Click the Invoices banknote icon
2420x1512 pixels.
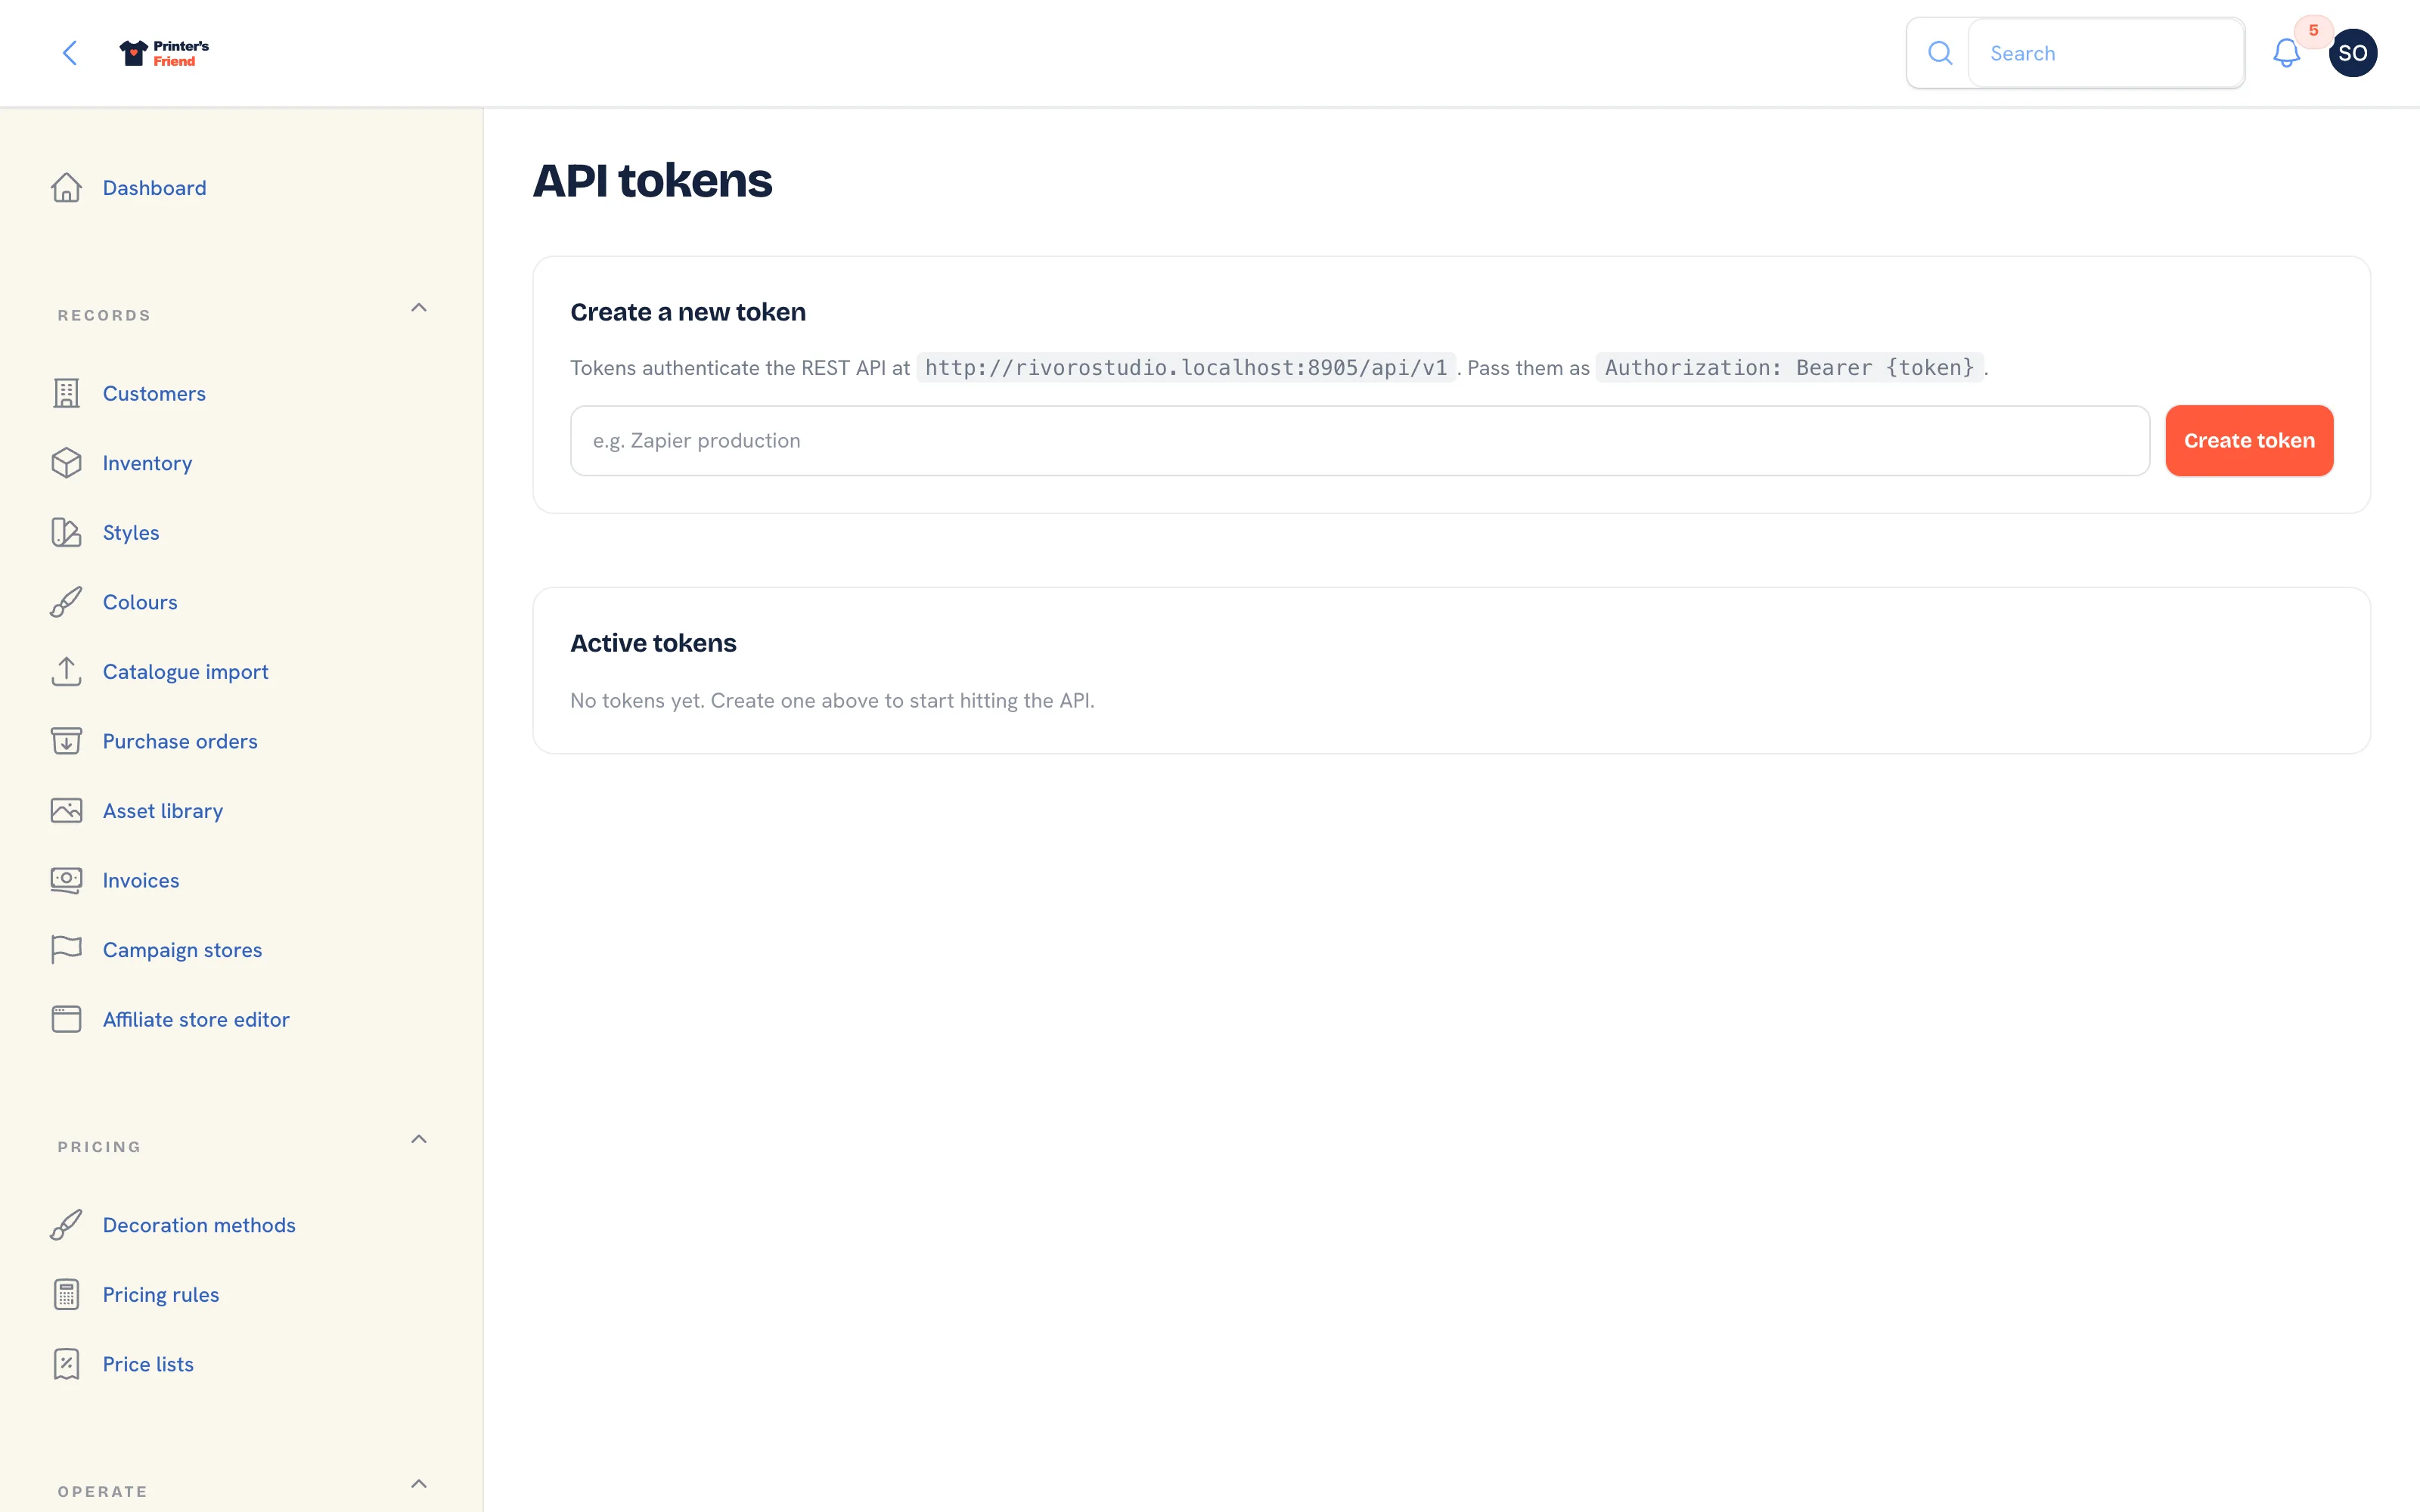[66, 880]
